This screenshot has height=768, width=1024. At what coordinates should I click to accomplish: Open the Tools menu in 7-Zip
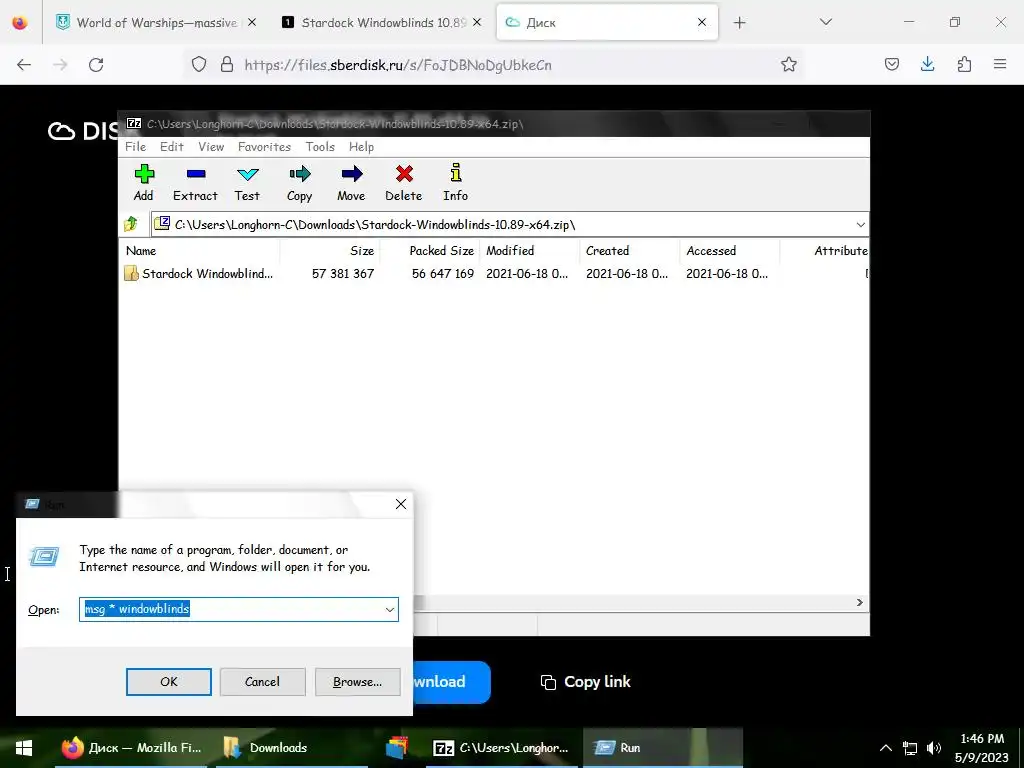click(x=320, y=147)
